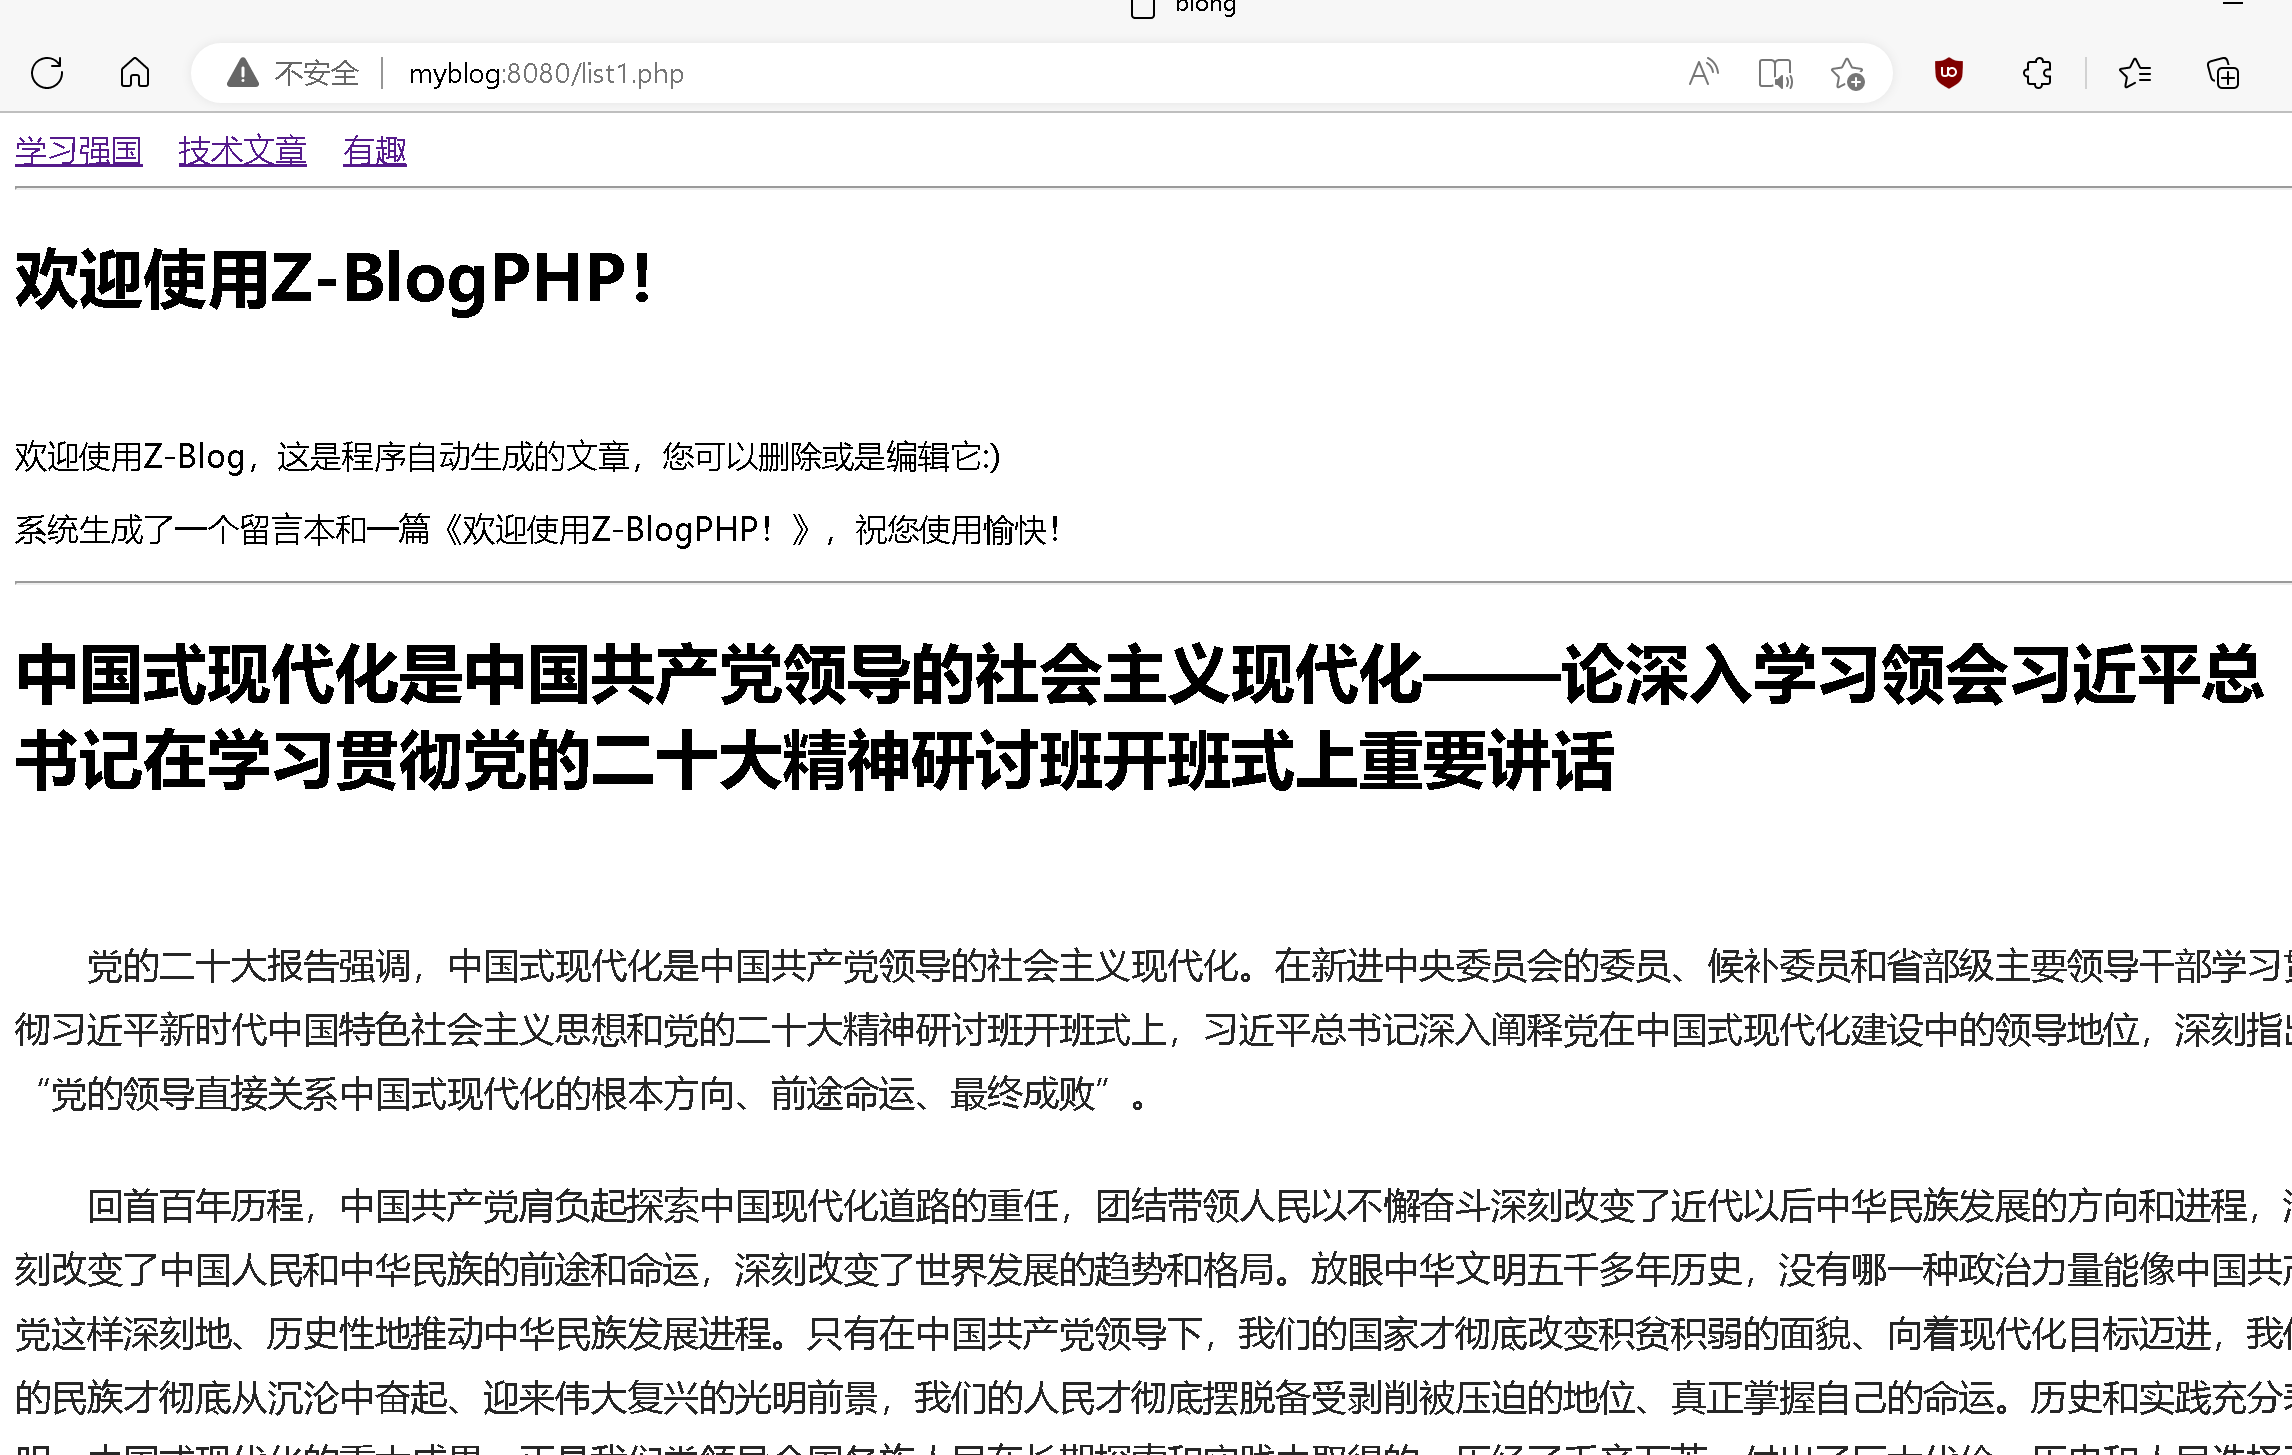Add this page to favorites with the star
The width and height of the screenshot is (2292, 1455).
pos(1847,74)
